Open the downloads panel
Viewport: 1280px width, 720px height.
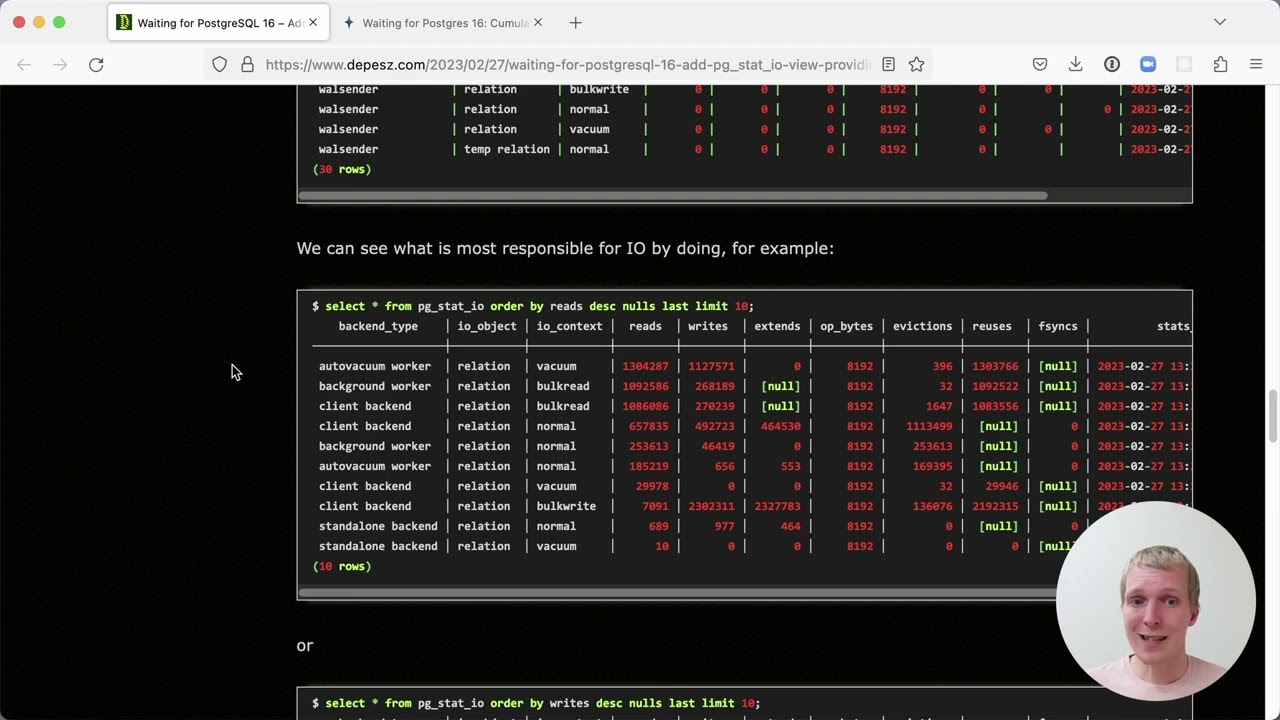tap(1076, 64)
